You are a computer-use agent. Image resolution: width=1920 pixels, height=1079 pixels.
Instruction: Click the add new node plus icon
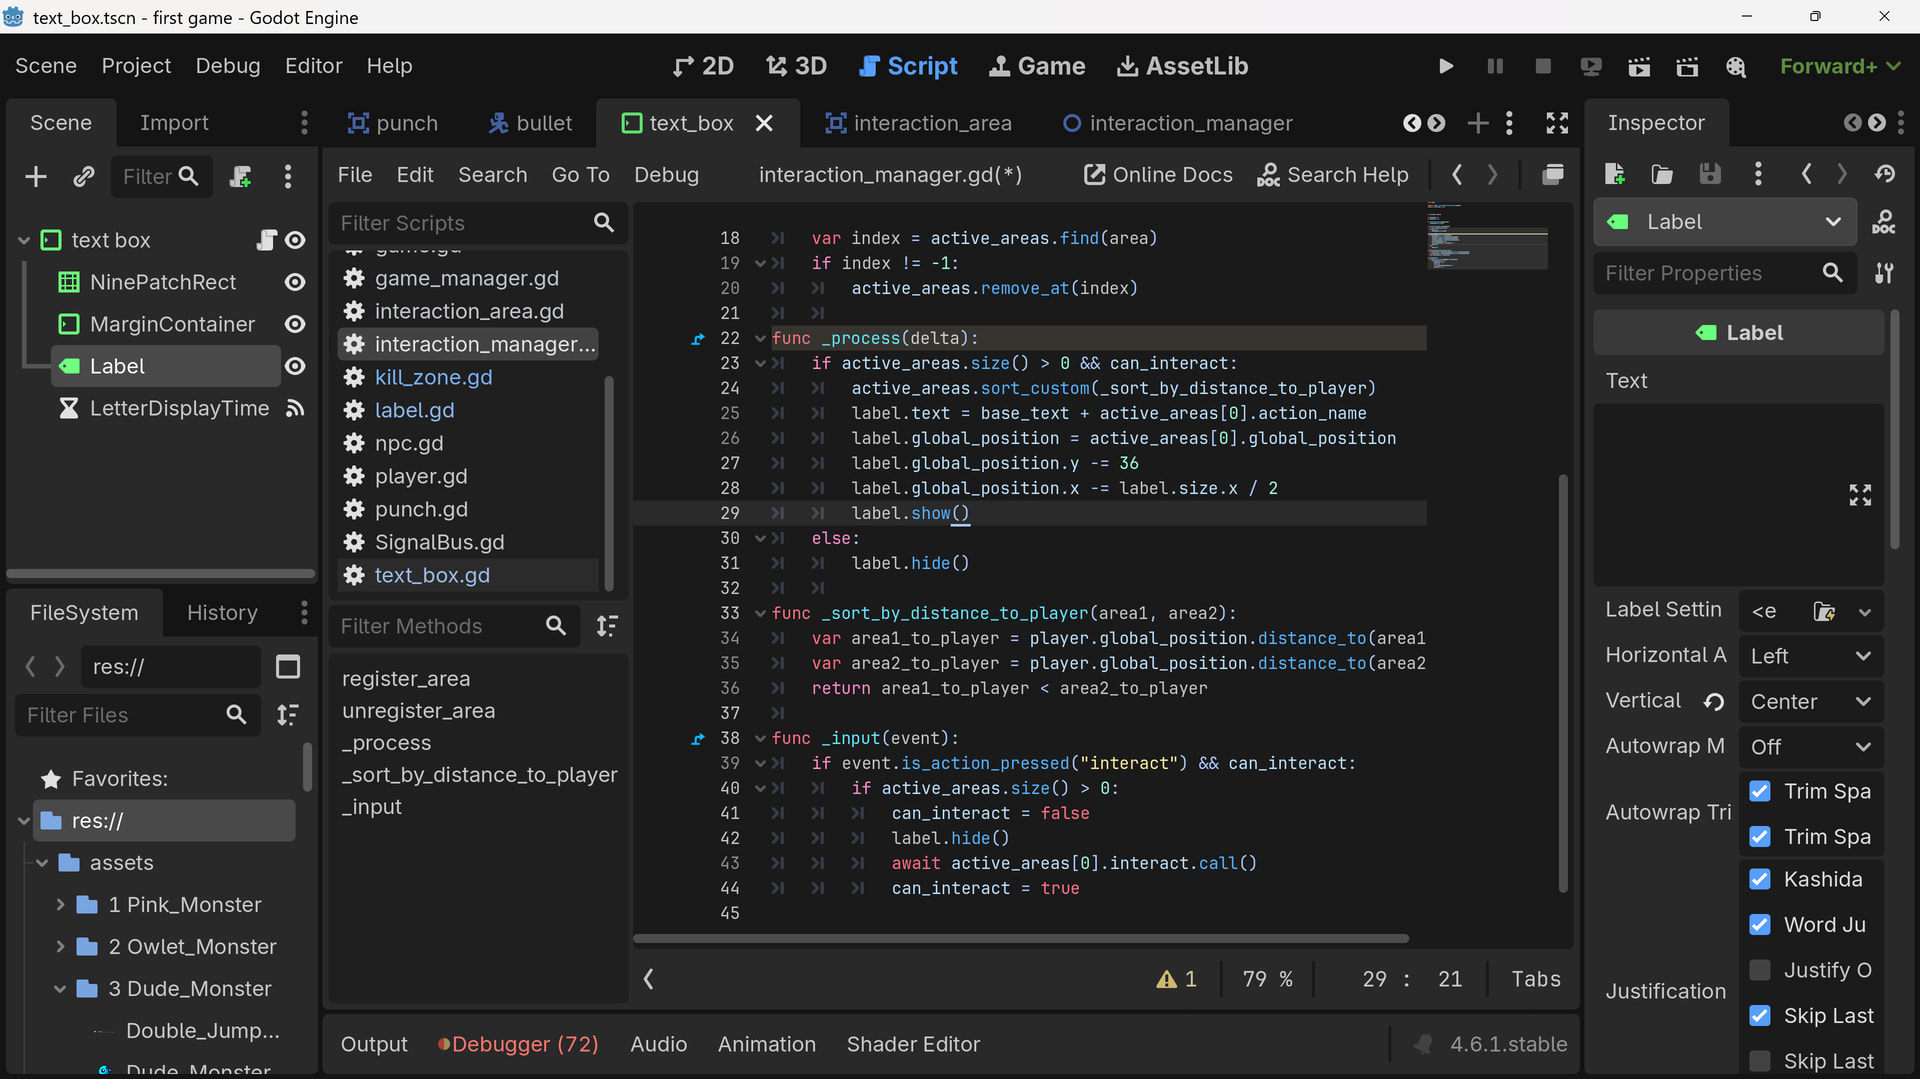click(36, 177)
